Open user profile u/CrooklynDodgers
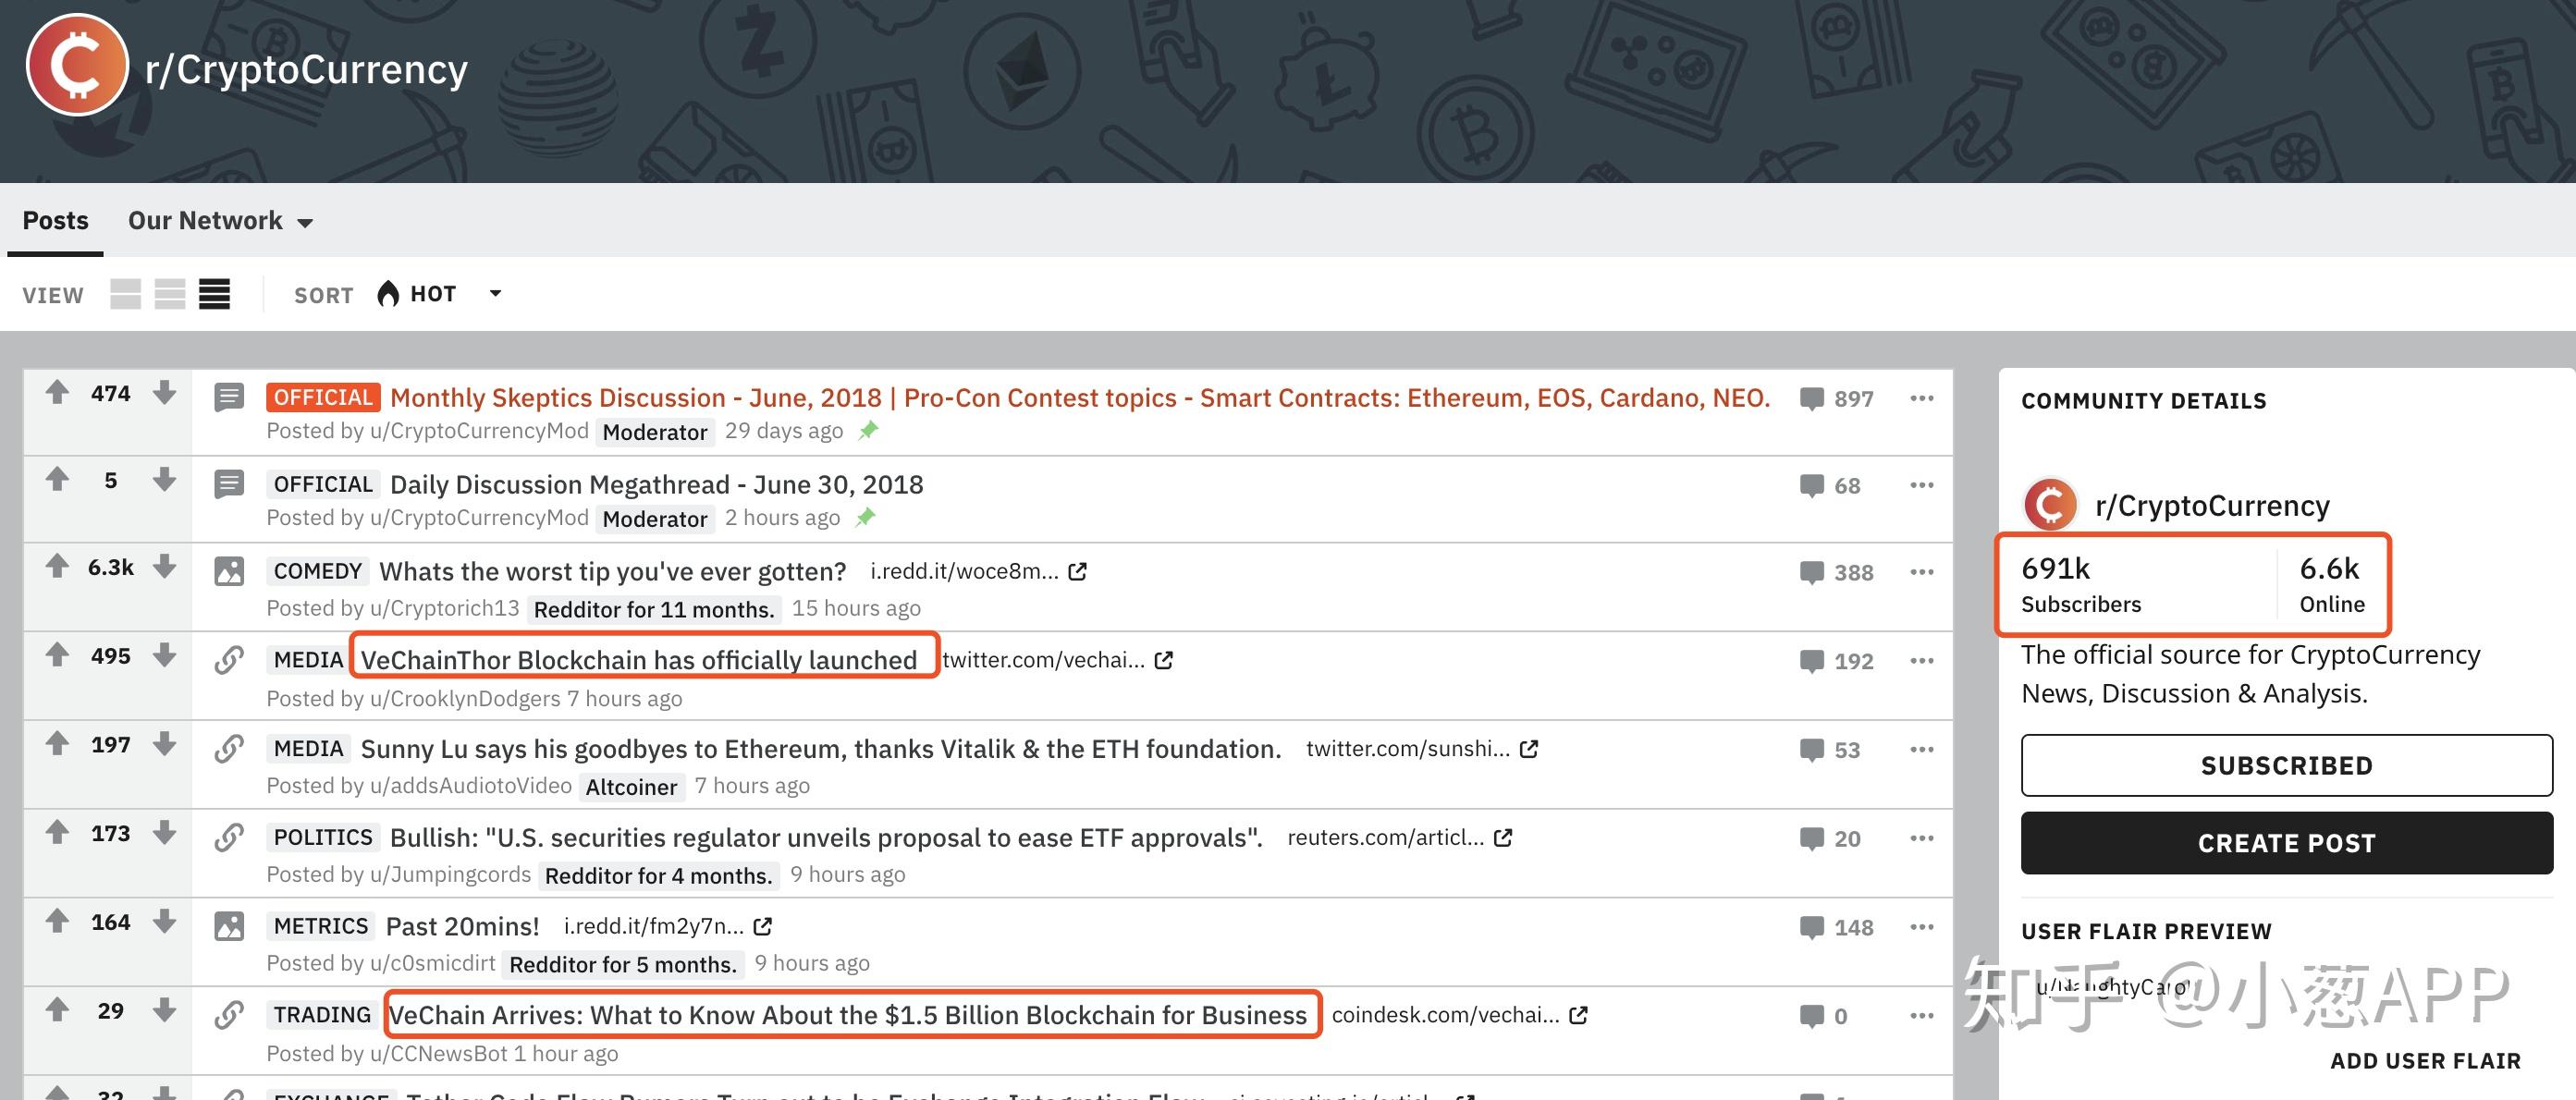Viewport: 2576px width, 1100px height. coord(465,698)
